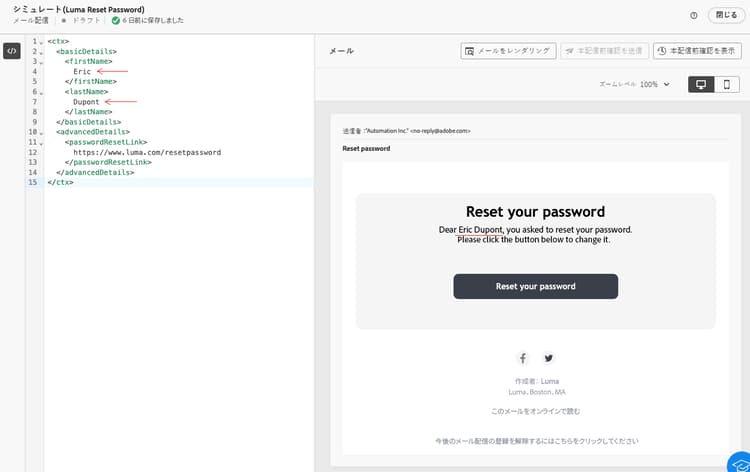Switch to mobile preview mode

[727, 84]
